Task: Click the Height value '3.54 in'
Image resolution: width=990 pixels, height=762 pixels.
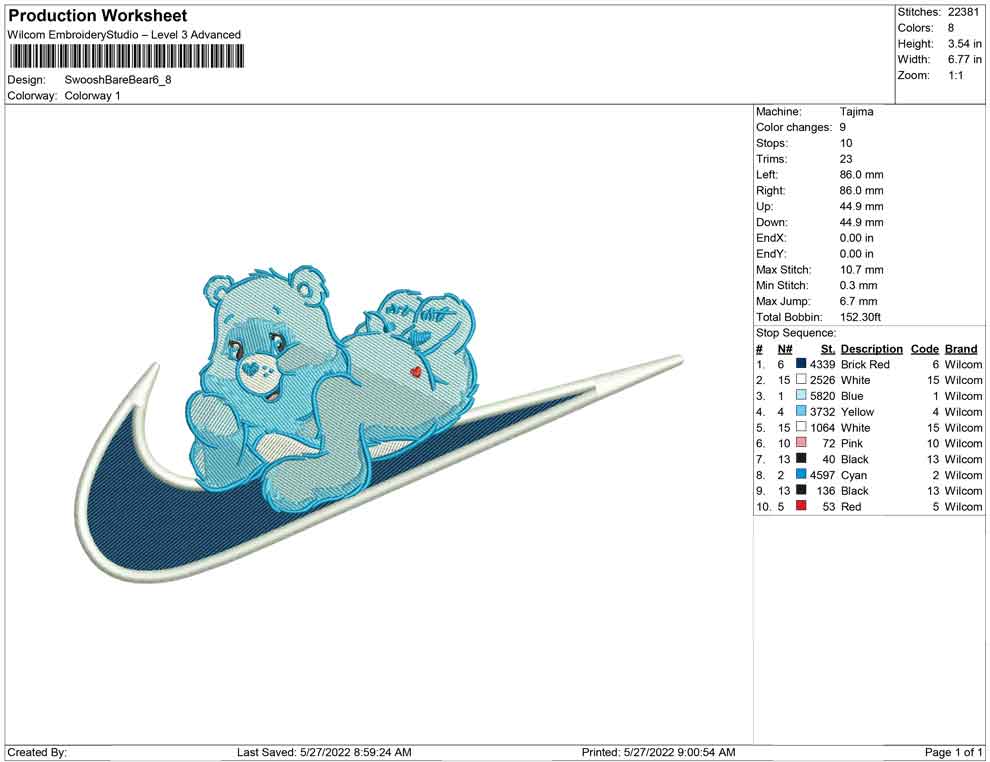Action: click(965, 44)
